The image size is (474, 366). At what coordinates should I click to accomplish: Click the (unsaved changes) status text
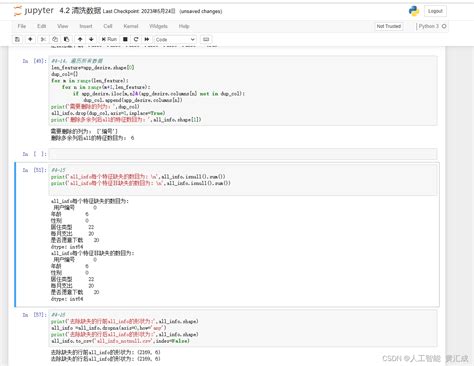[x=201, y=11]
